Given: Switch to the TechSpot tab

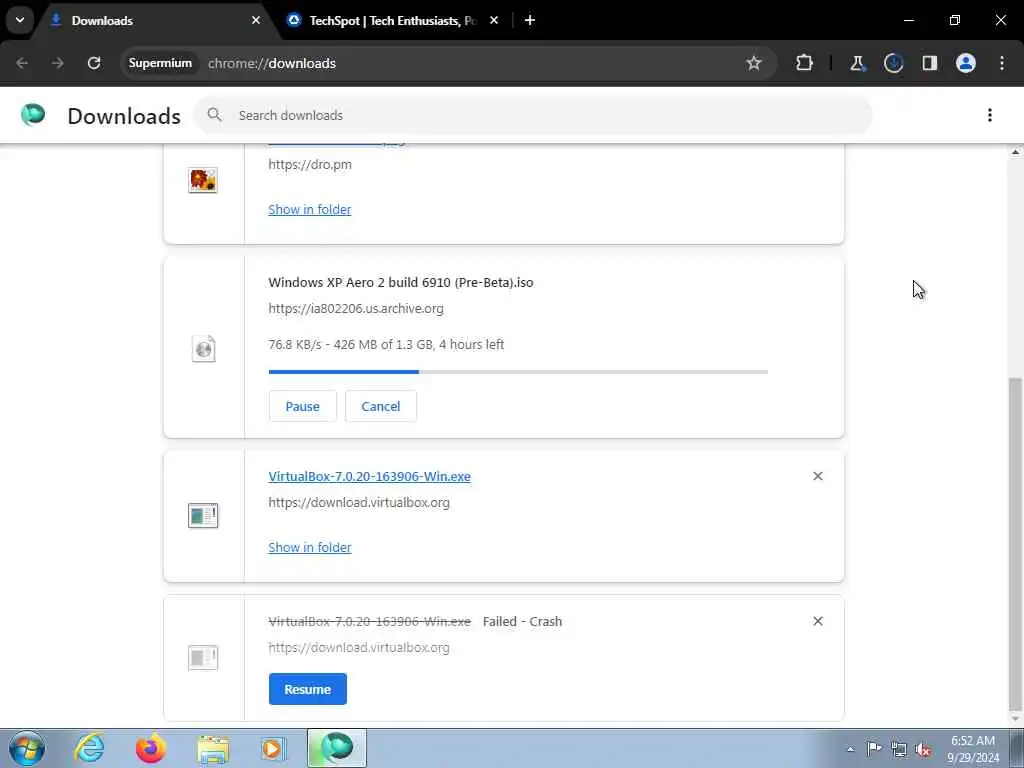Looking at the screenshot, I should pyautogui.click(x=392, y=20).
